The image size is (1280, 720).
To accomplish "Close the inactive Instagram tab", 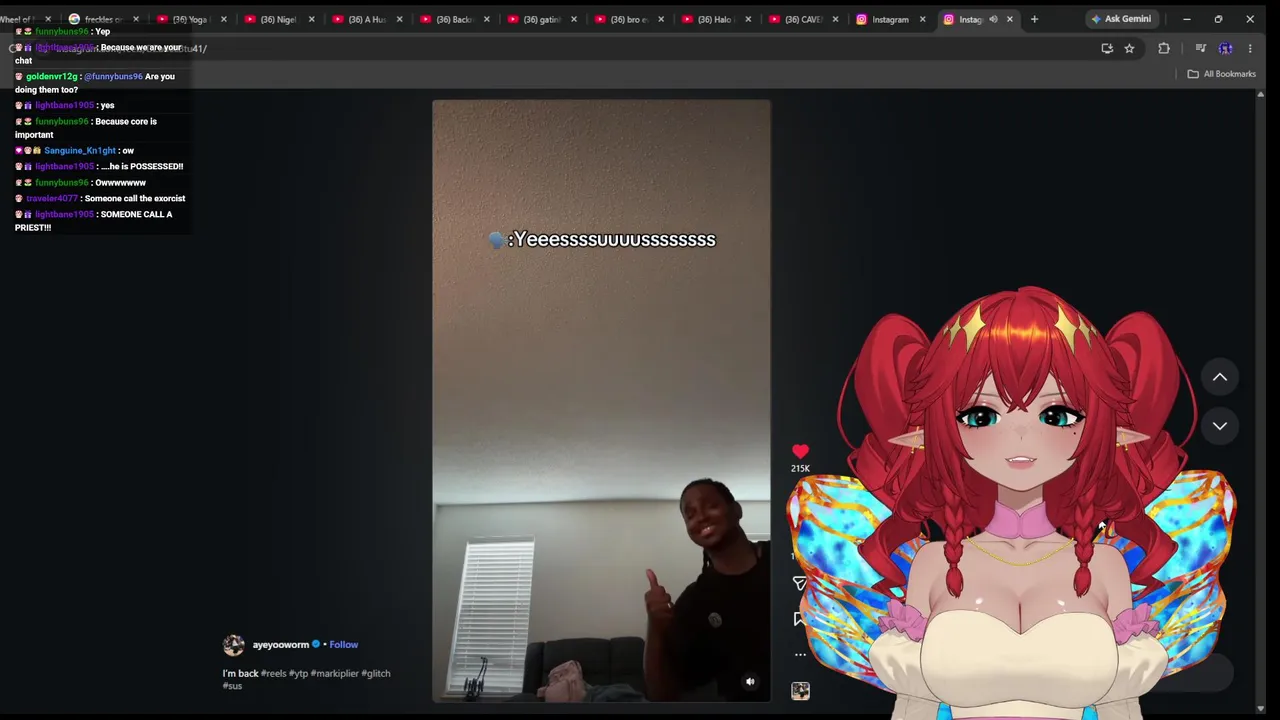I will pos(922,19).
